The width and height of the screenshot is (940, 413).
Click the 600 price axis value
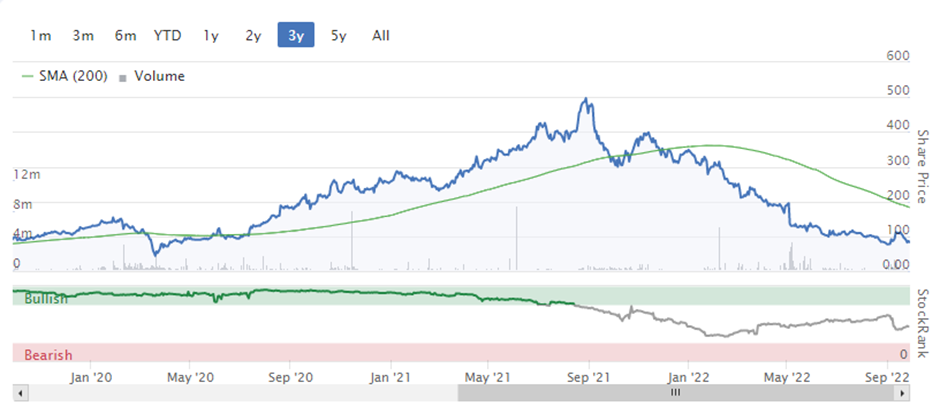[897, 56]
